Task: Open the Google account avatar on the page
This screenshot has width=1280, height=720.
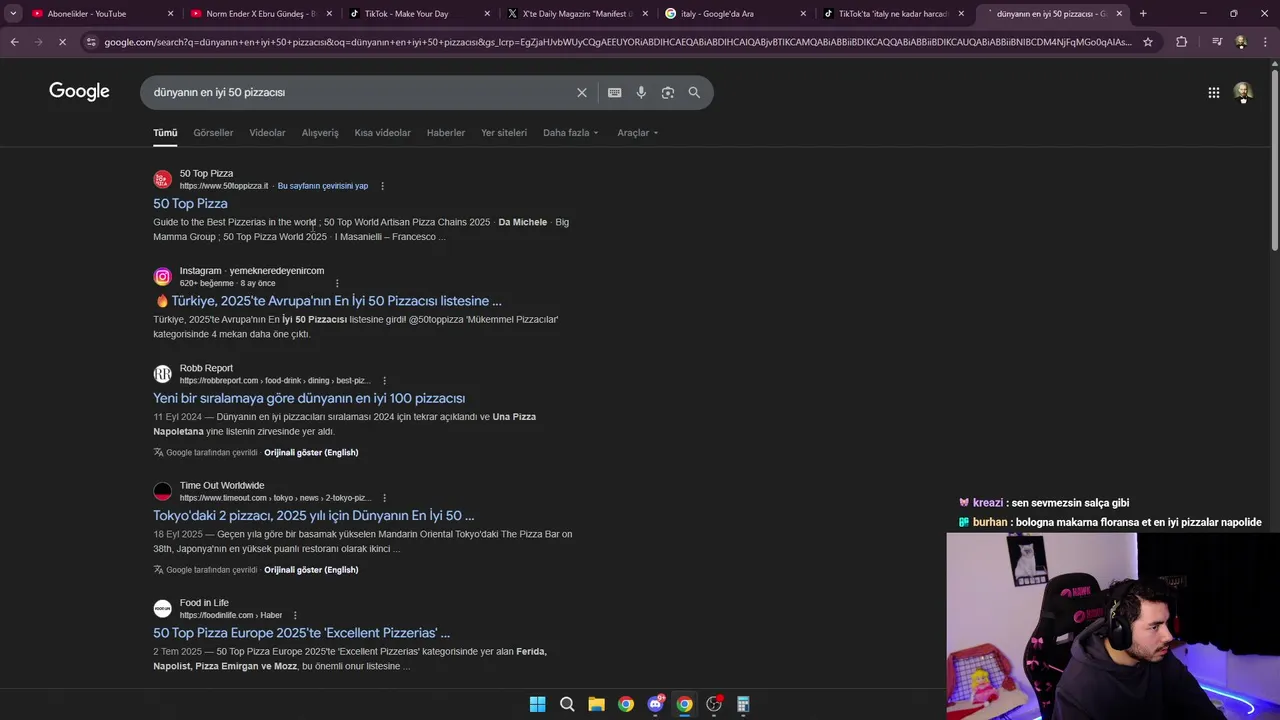Action: 1243,92
